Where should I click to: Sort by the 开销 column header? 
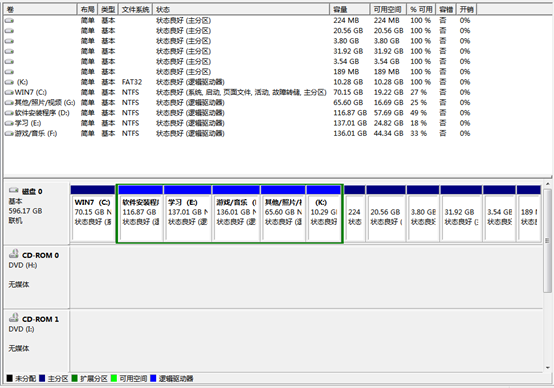tap(466, 10)
